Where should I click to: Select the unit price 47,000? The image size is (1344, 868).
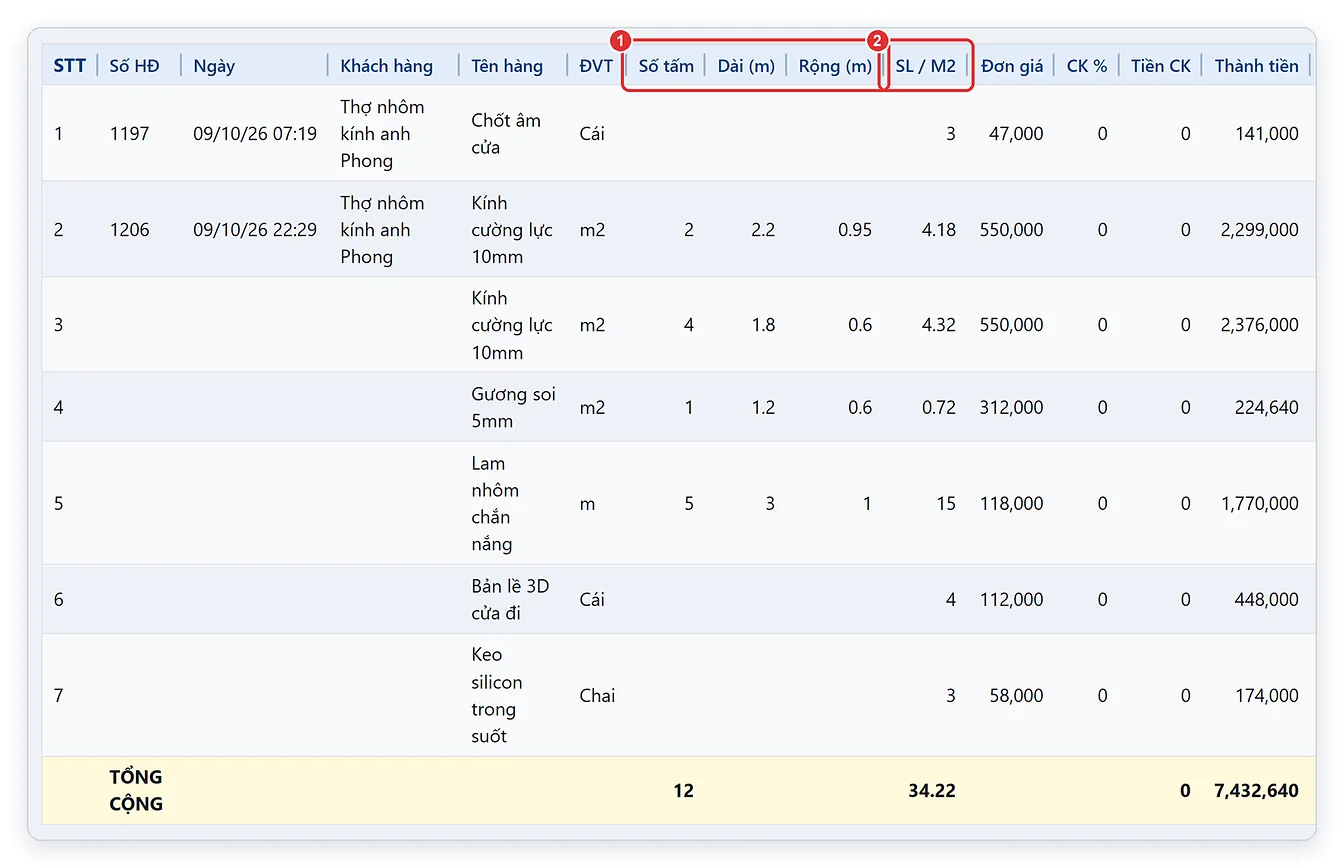pos(1016,133)
